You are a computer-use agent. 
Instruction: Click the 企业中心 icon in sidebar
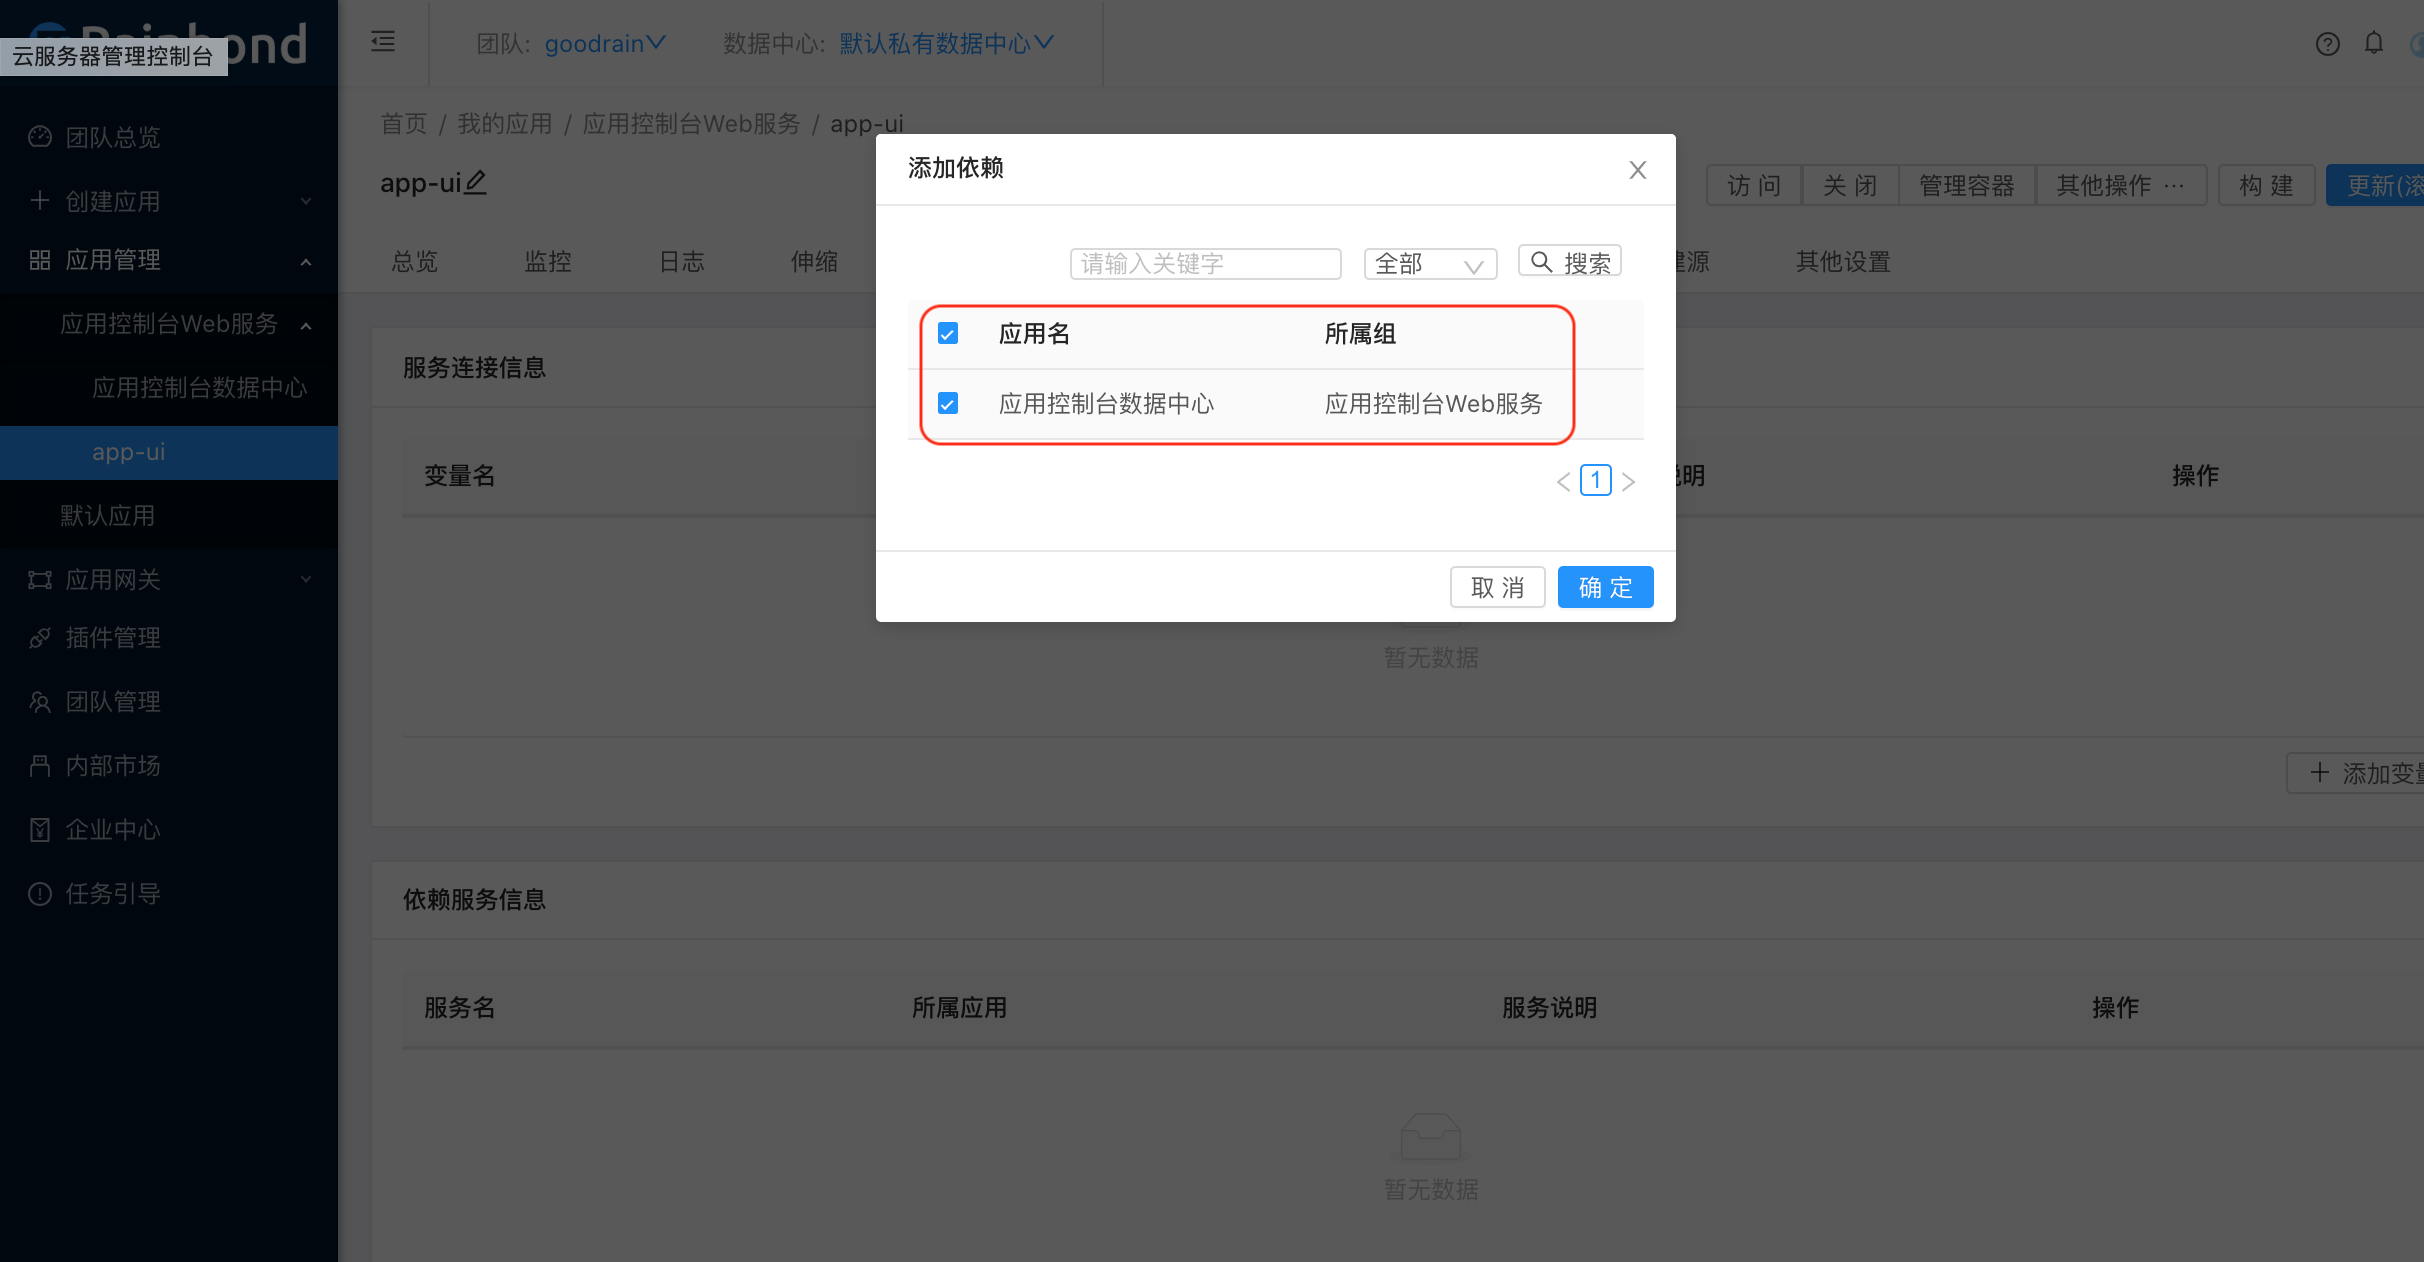40,830
